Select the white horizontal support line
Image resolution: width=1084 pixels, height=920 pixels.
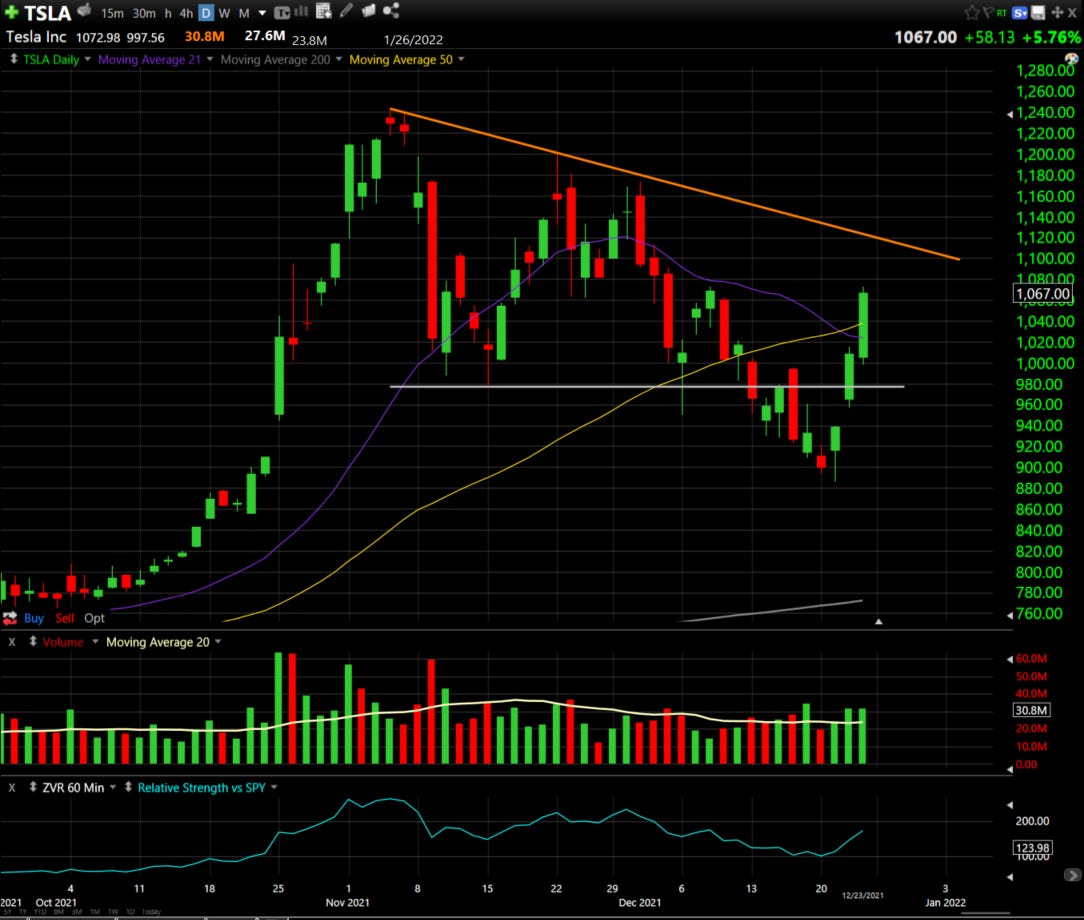point(647,386)
